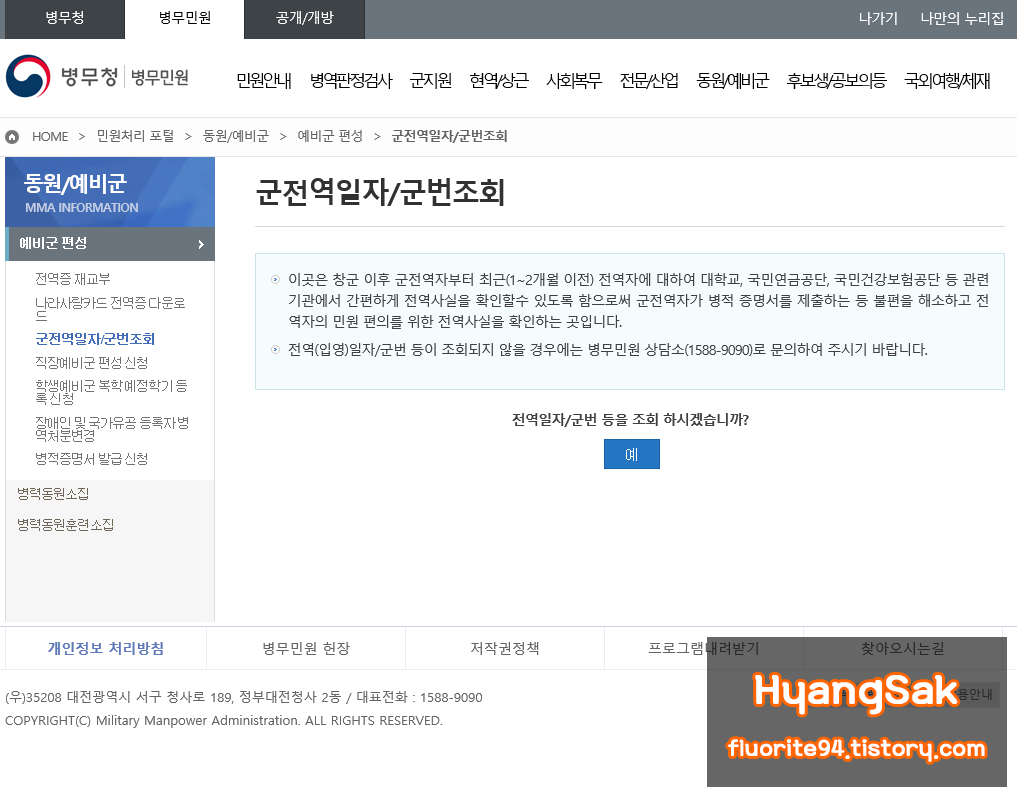Click the 동원/예비군 MMA INFORMATION banner
Screen dimensions: 1017x796
click(x=110, y=192)
